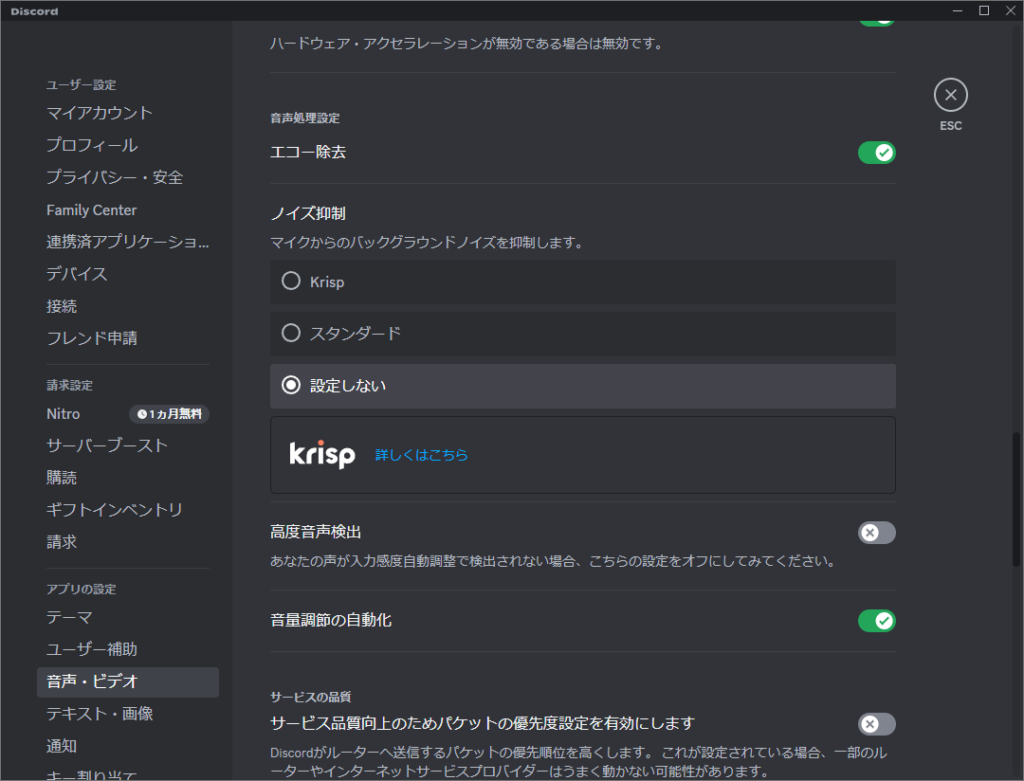Open マイアカウント settings
The height and width of the screenshot is (781, 1024).
coord(100,113)
